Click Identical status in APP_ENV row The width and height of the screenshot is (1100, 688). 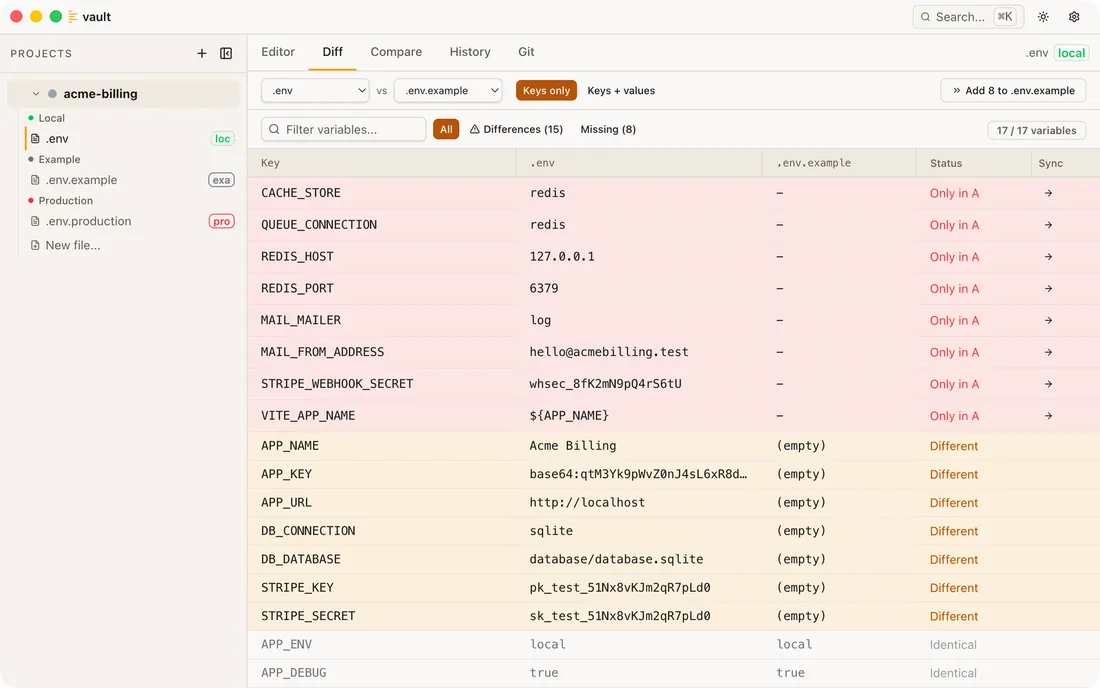tap(953, 645)
